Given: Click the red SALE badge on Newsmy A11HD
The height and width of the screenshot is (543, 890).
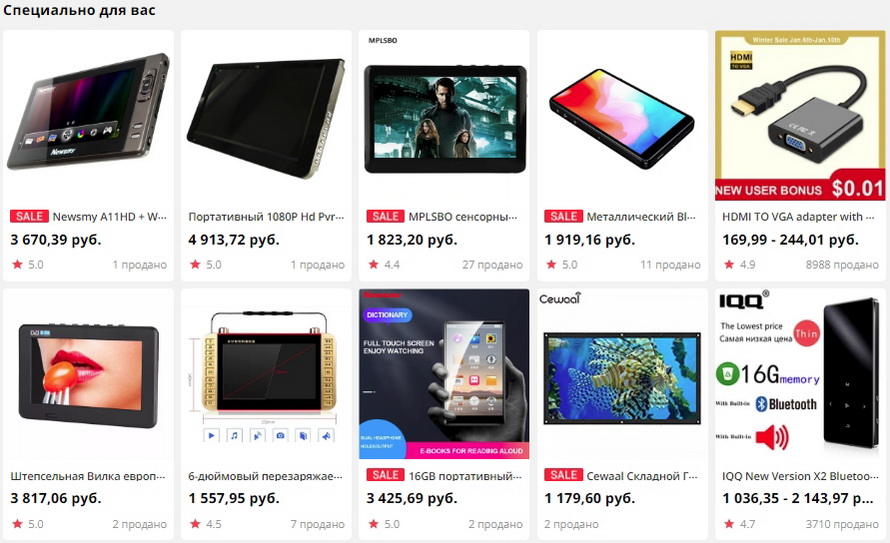Looking at the screenshot, I should [x=29, y=216].
